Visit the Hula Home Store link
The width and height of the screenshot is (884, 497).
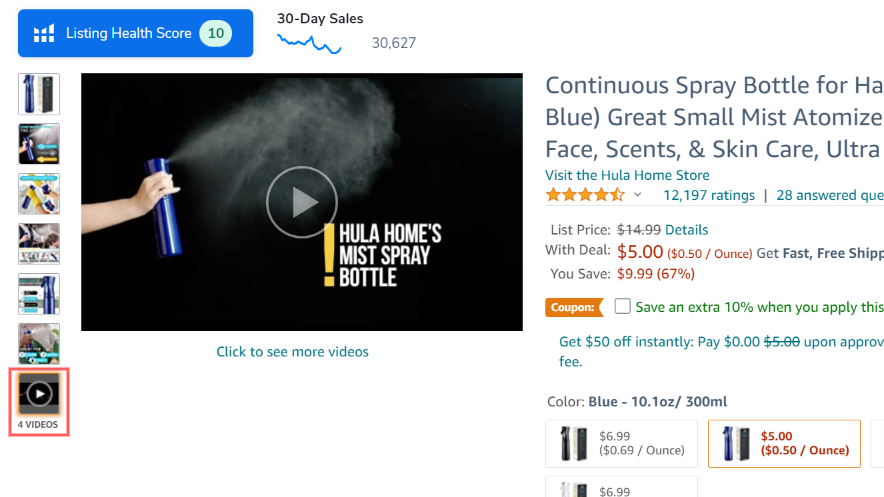pyautogui.click(x=625, y=175)
